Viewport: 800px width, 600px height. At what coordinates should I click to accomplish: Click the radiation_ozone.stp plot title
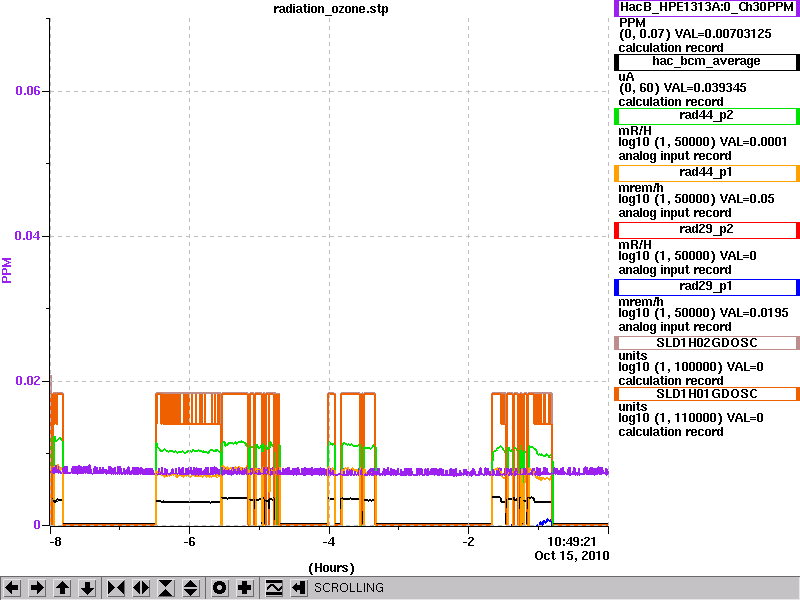331,9
